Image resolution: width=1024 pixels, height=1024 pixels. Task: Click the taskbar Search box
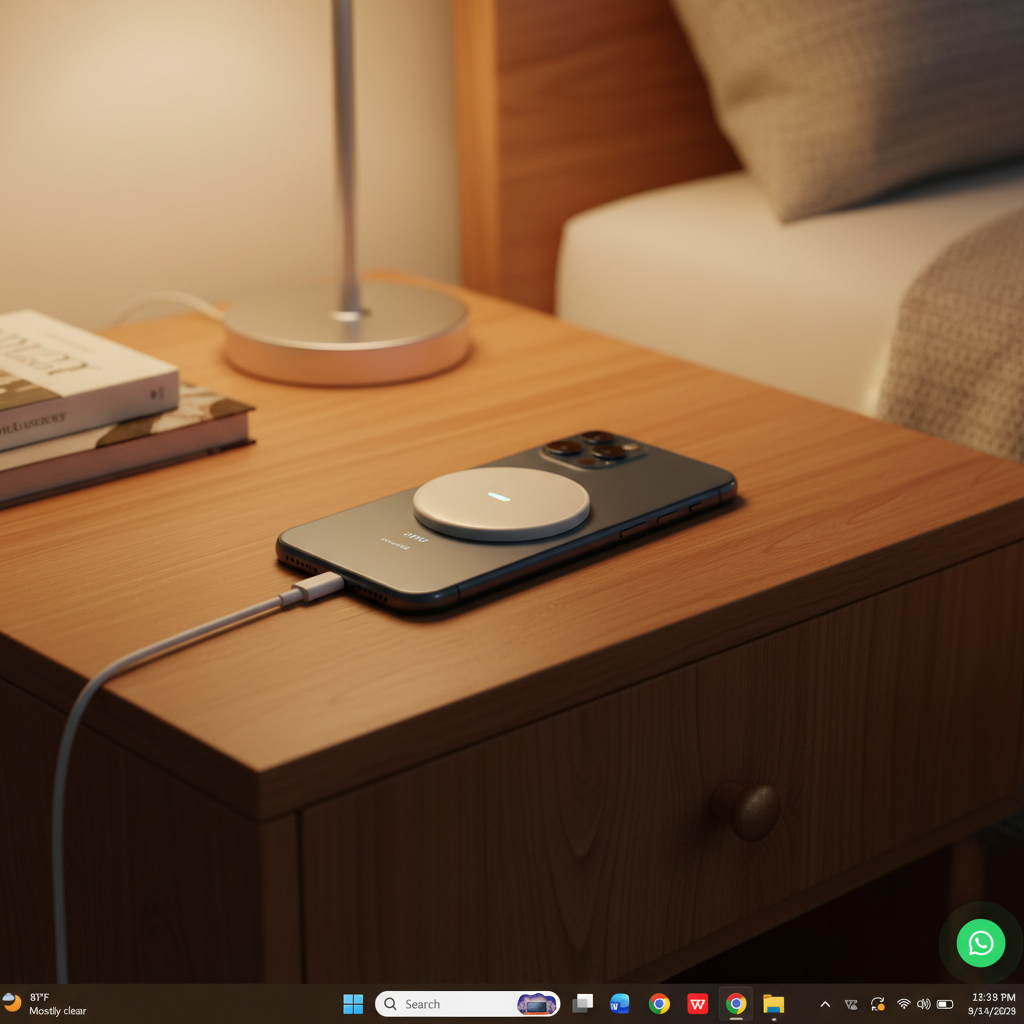click(x=468, y=1004)
